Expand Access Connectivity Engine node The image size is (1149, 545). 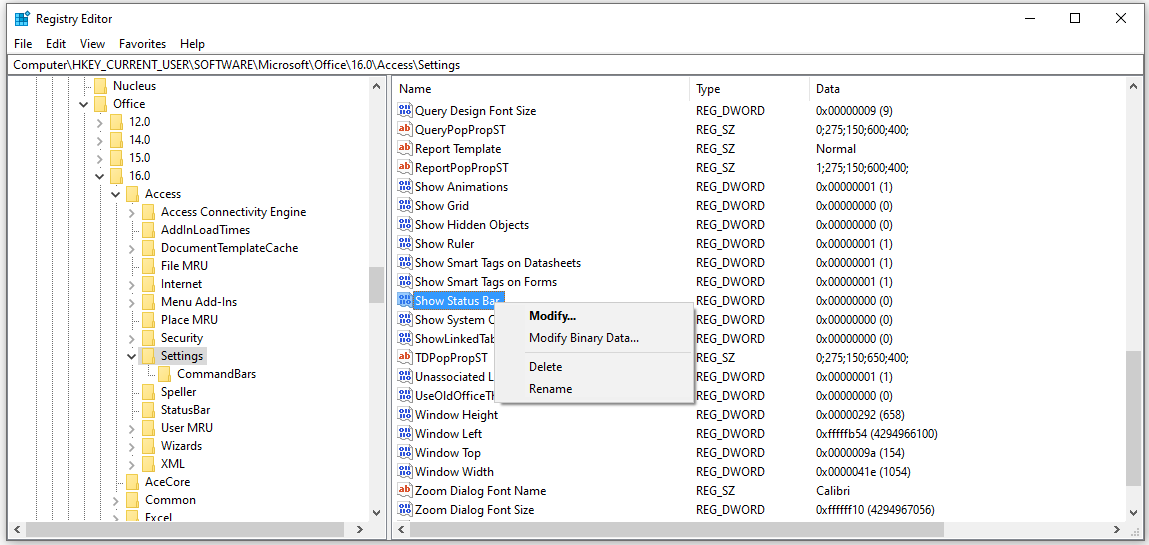[132, 212]
